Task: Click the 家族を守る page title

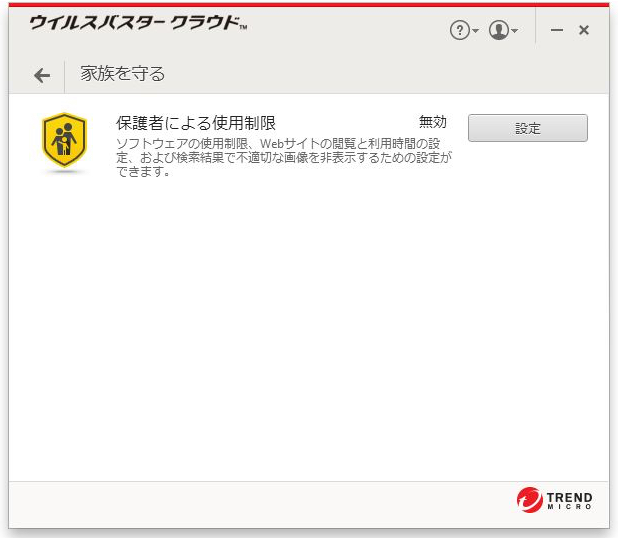Action: (x=123, y=74)
